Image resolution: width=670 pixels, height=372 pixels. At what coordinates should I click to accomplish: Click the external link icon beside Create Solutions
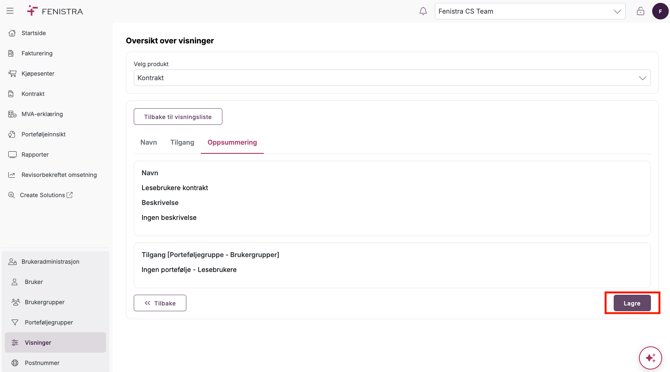(70, 195)
